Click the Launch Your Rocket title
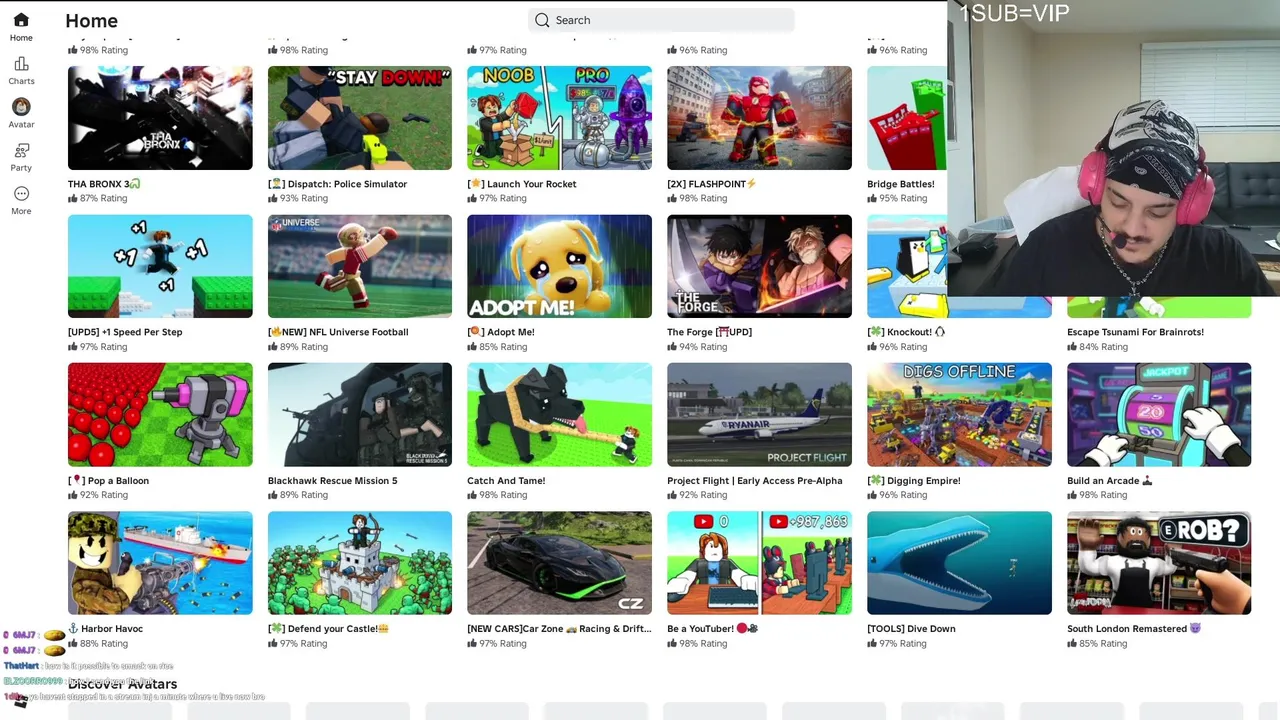Image resolution: width=1280 pixels, height=720 pixels. click(x=522, y=184)
